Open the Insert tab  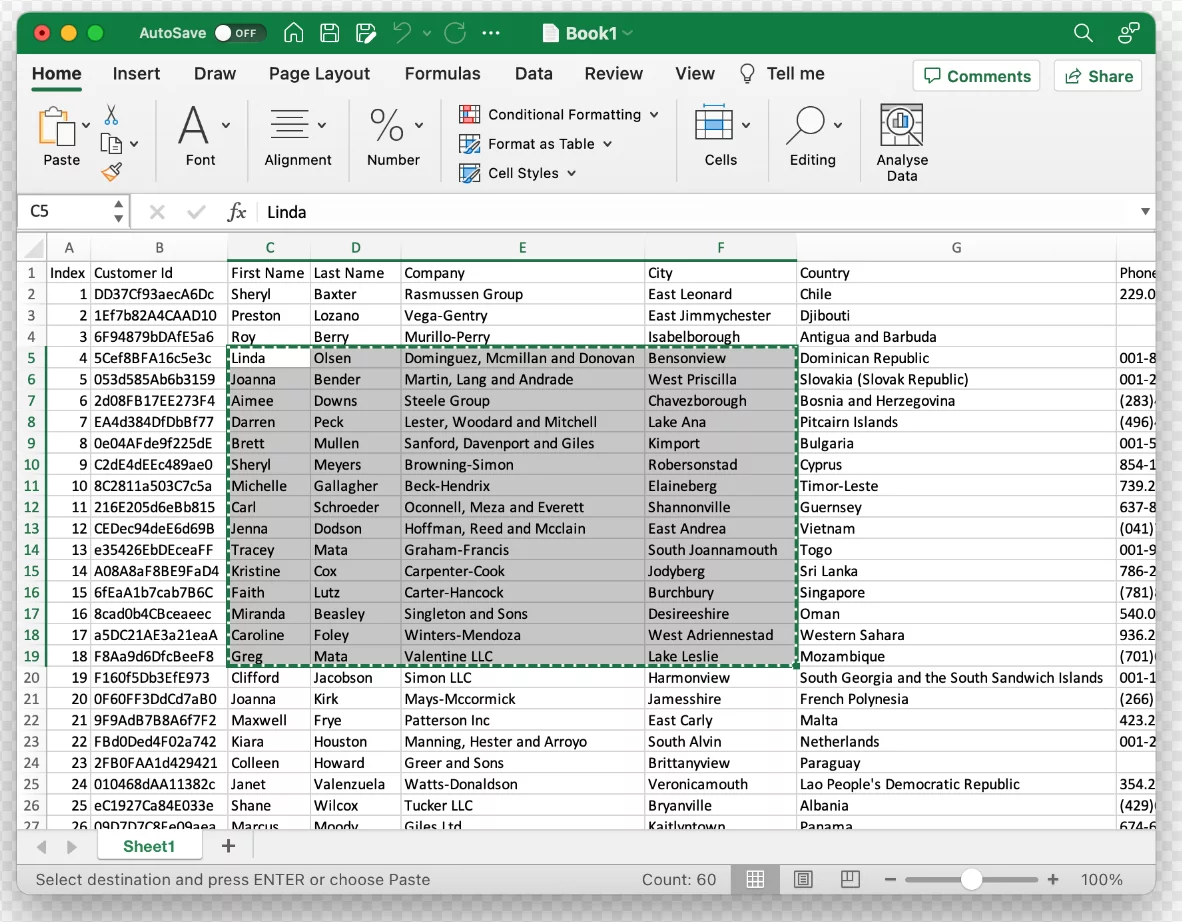click(136, 74)
